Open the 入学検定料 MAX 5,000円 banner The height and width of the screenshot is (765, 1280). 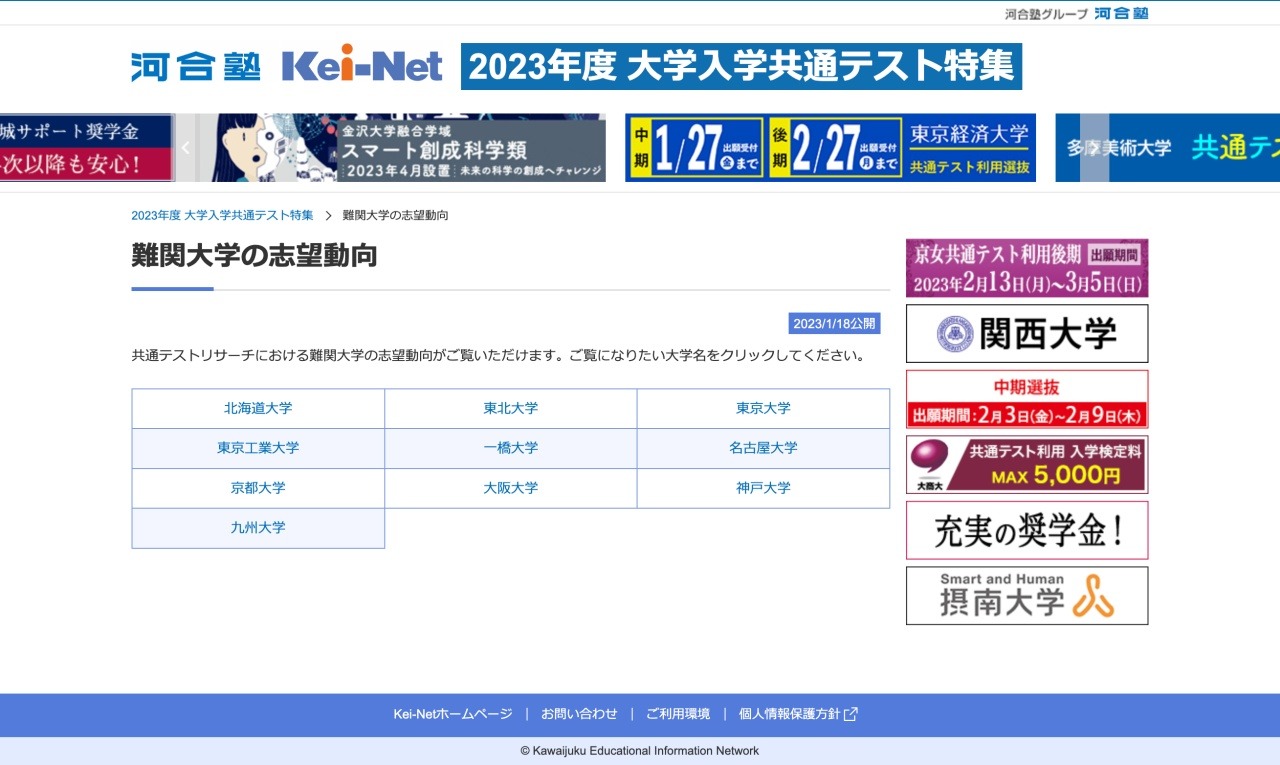[x=1027, y=465]
